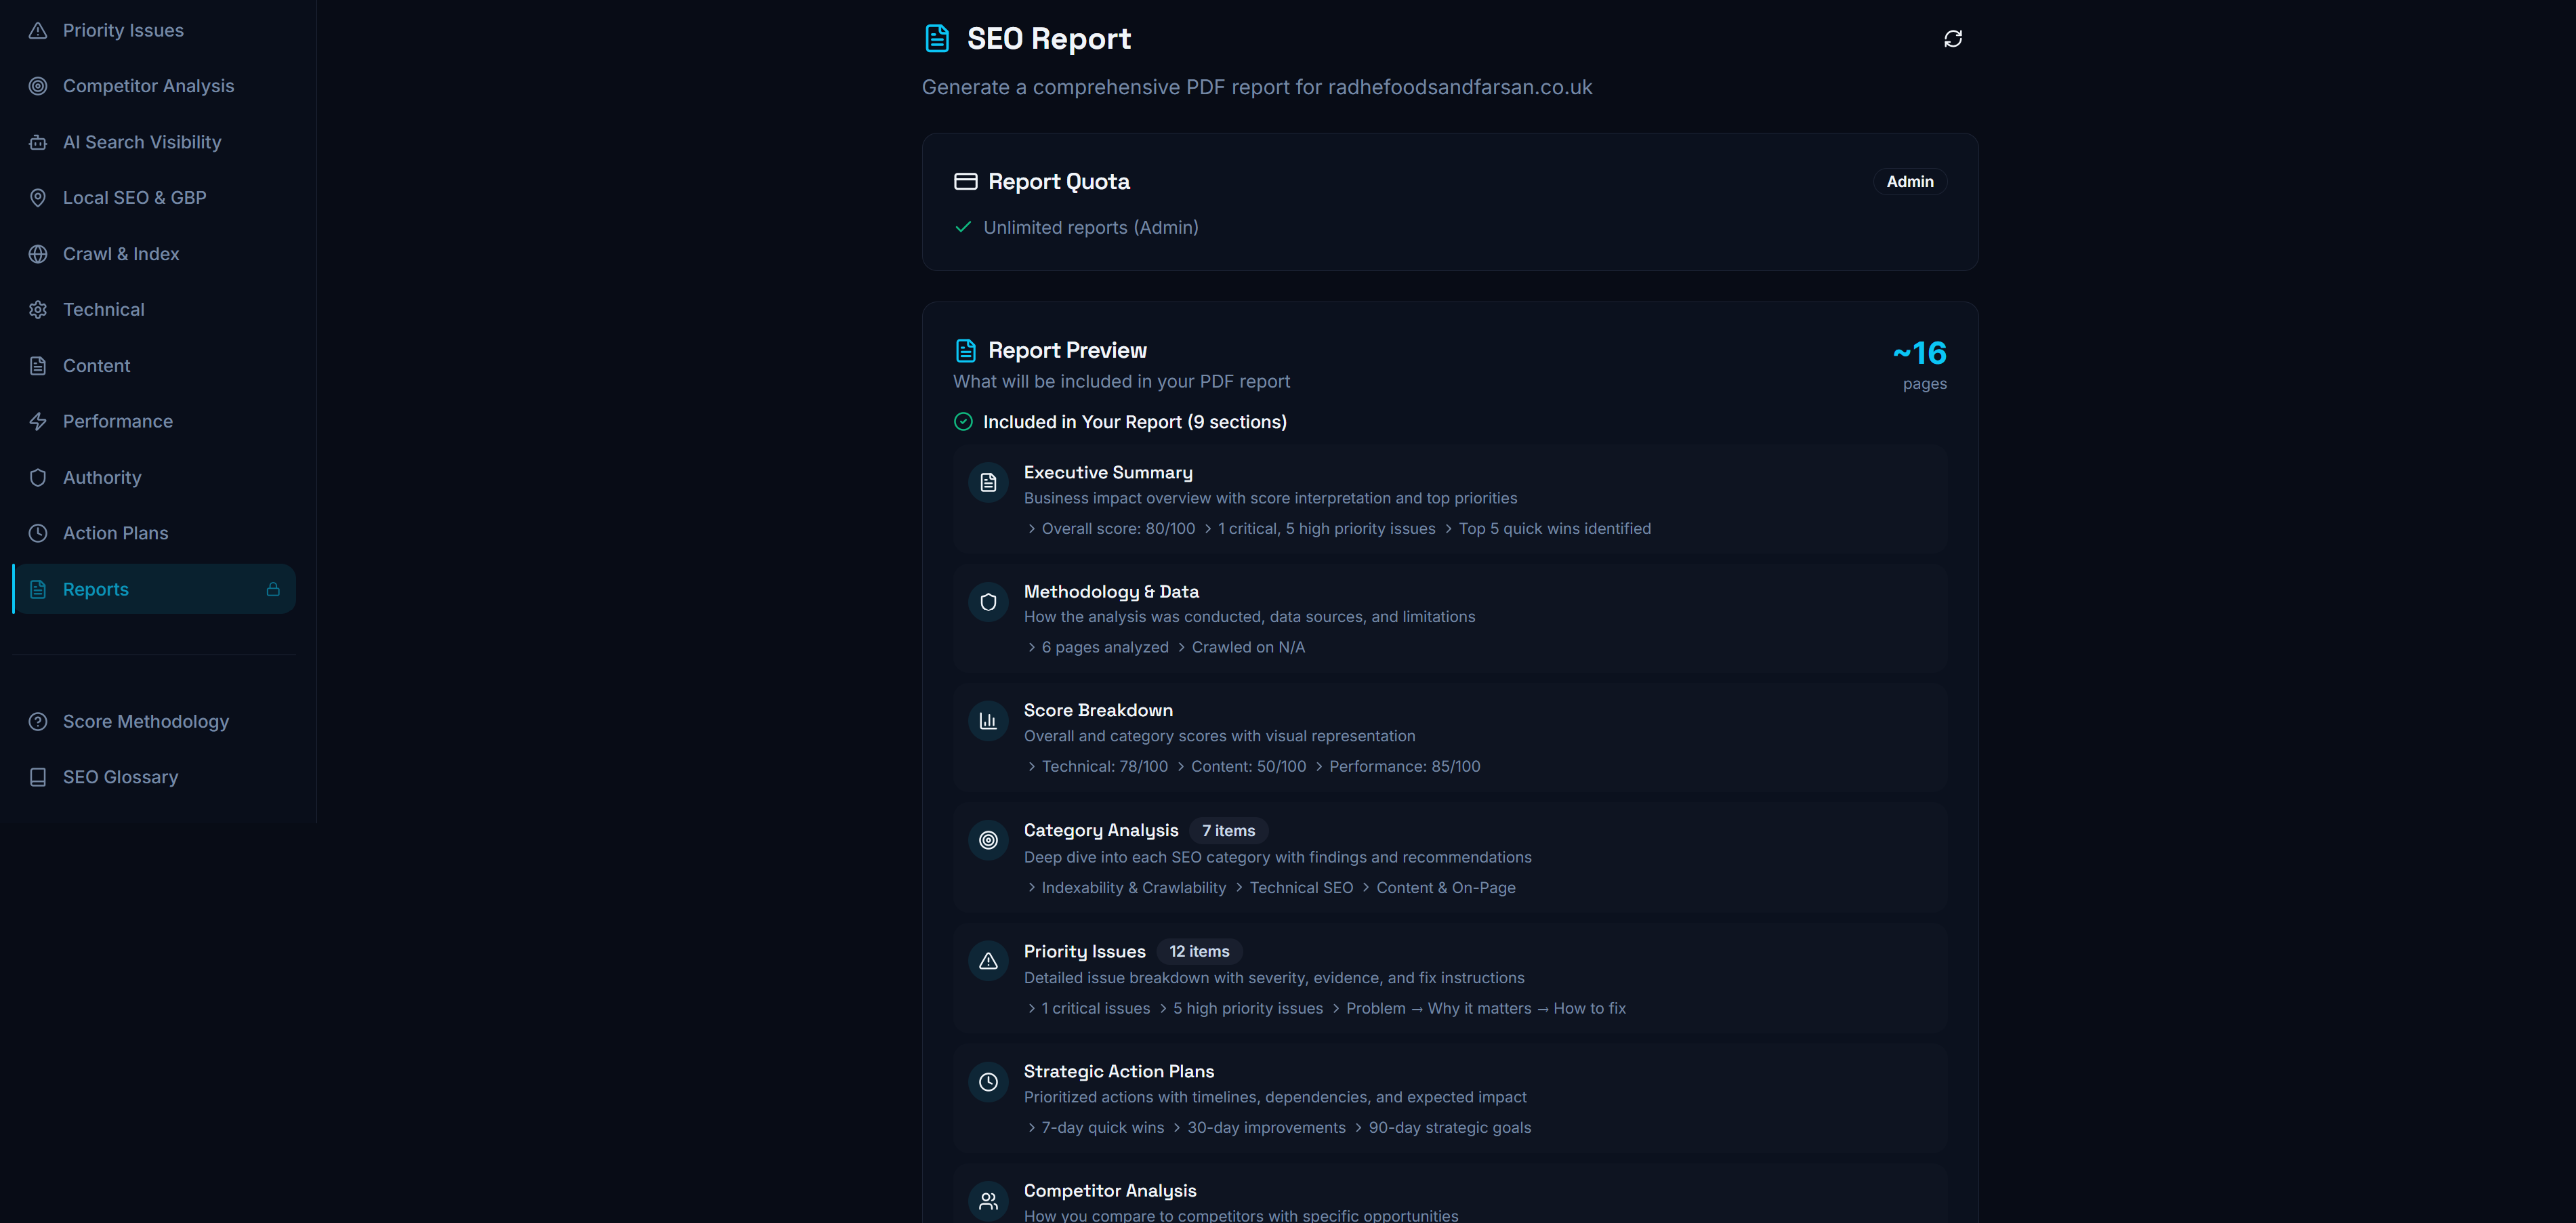The image size is (2576, 1223).
Task: Click the green check next to Included in Your Report
Action: (x=963, y=422)
